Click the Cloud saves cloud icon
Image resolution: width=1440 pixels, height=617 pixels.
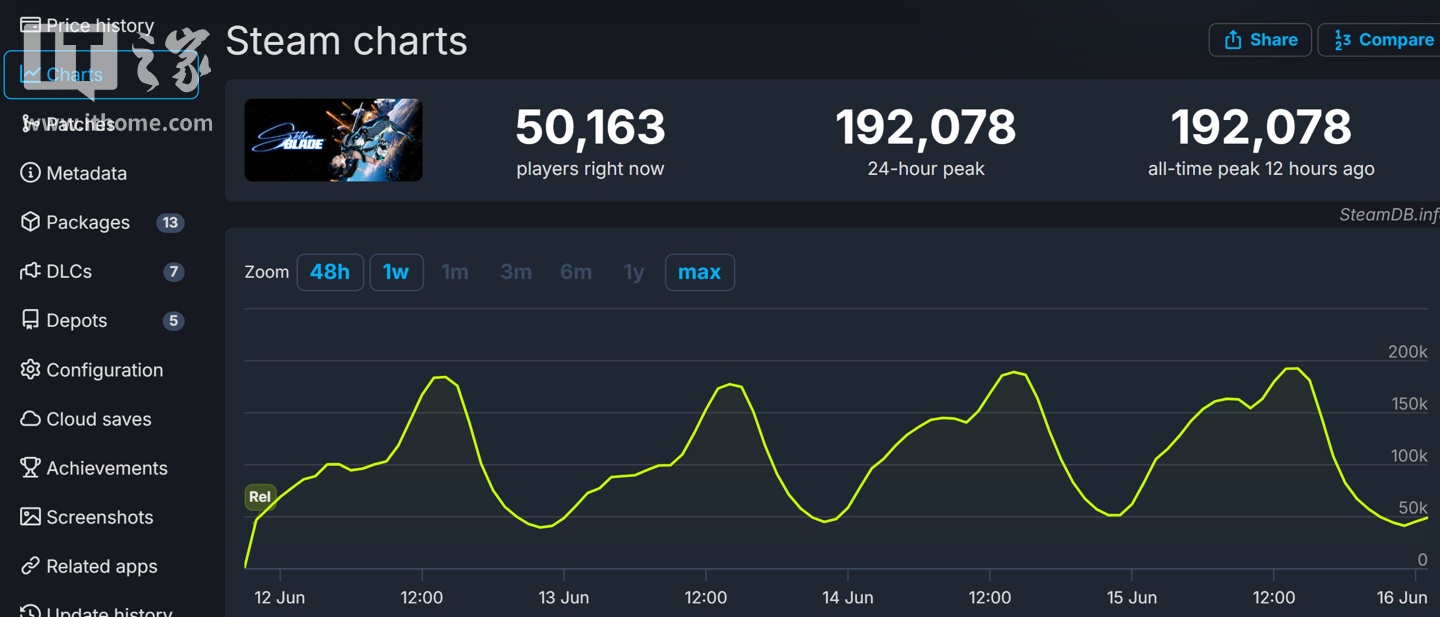coord(30,419)
